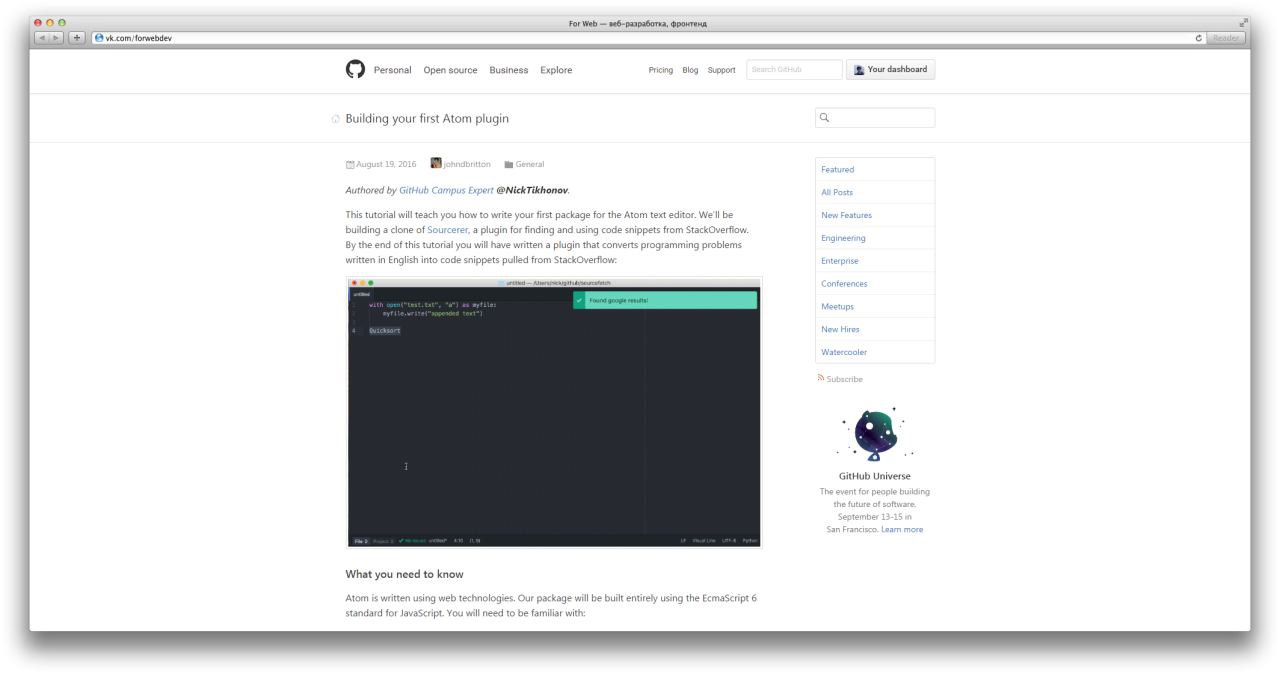Viewport: 1280px width, 674px height.
Task: Click the August 19, 2016 date text
Action: (386, 164)
